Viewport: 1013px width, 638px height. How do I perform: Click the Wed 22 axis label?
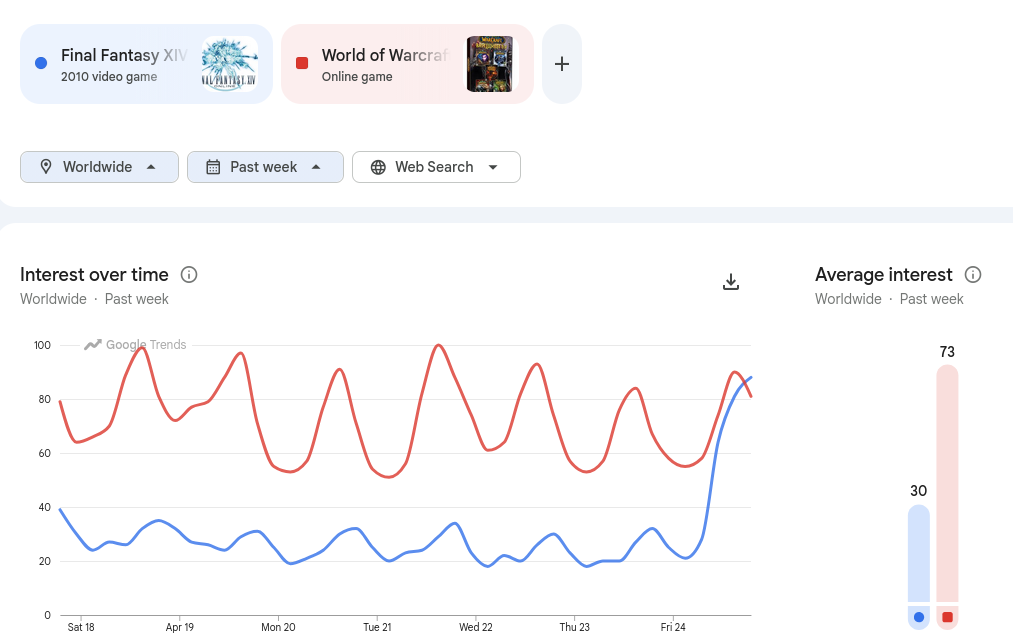[475, 627]
